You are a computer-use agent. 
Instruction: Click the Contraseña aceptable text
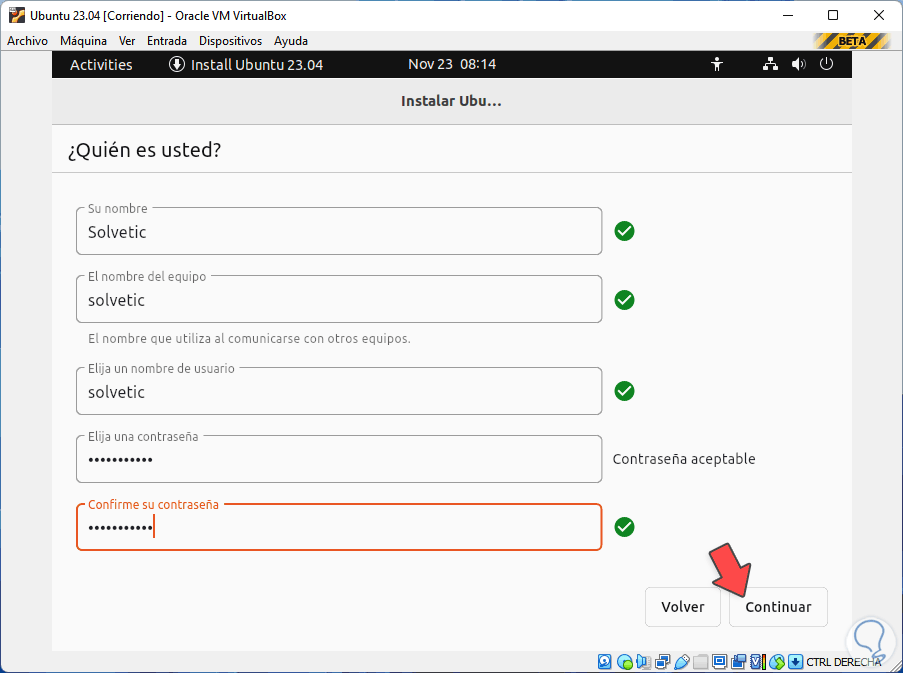684,459
